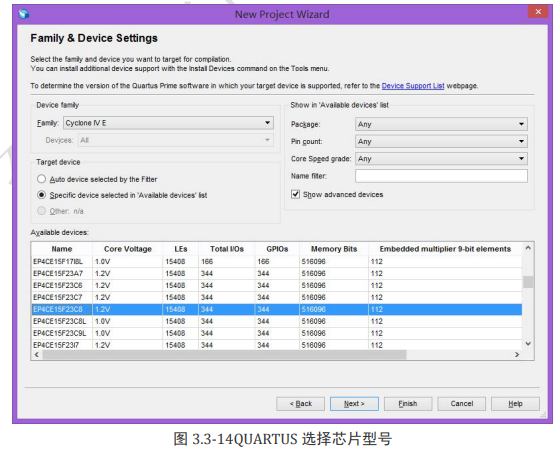Click the horizontal scroll left arrow
Screen dimensions: 560x457
[36, 355]
